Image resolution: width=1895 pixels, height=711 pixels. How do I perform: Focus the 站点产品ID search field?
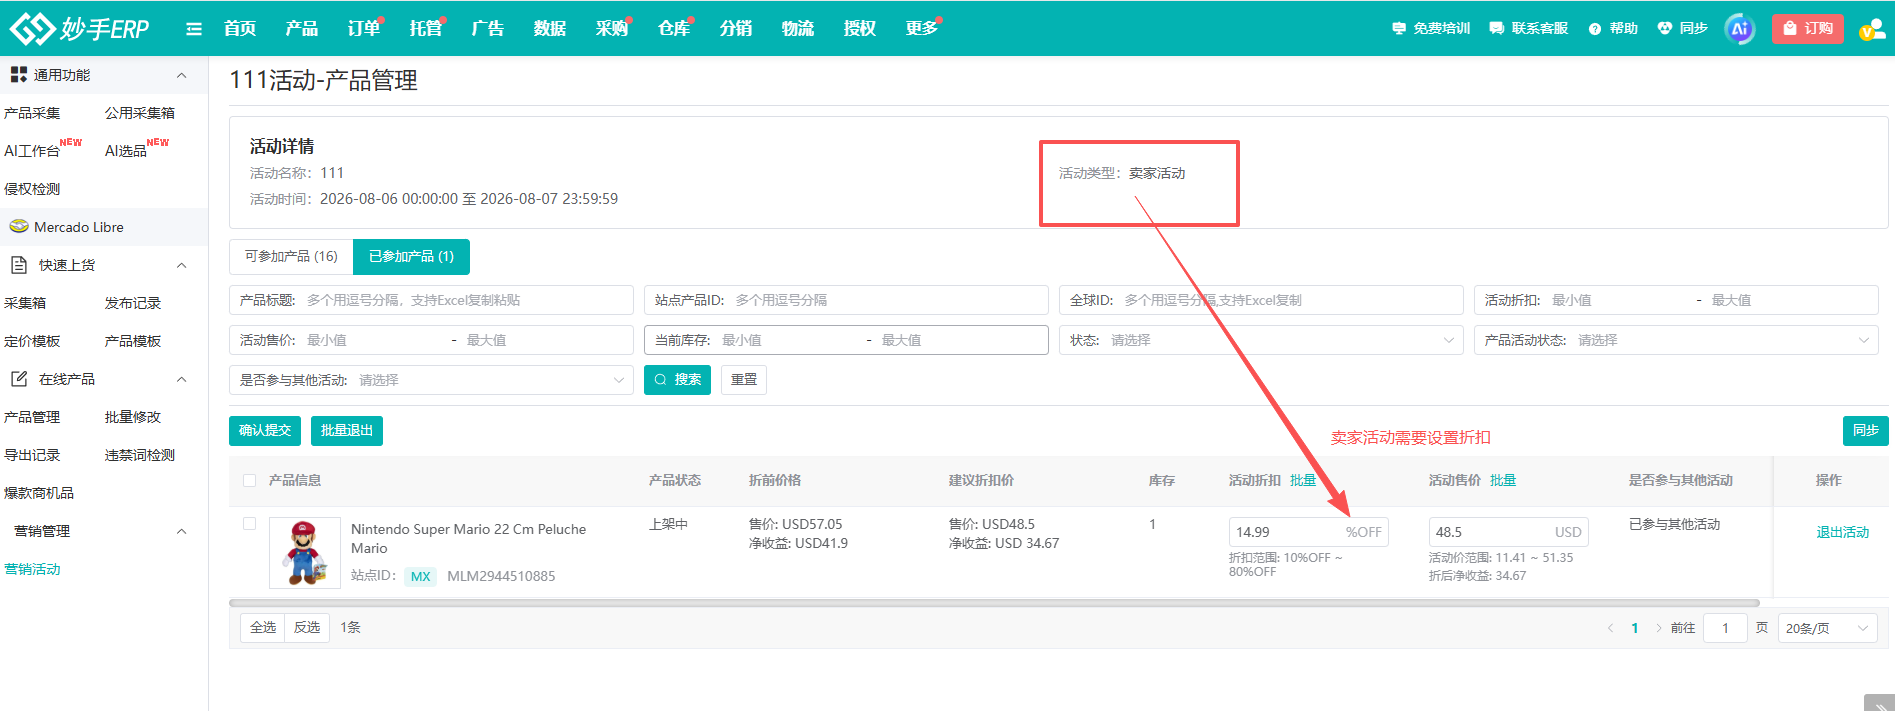[846, 300]
